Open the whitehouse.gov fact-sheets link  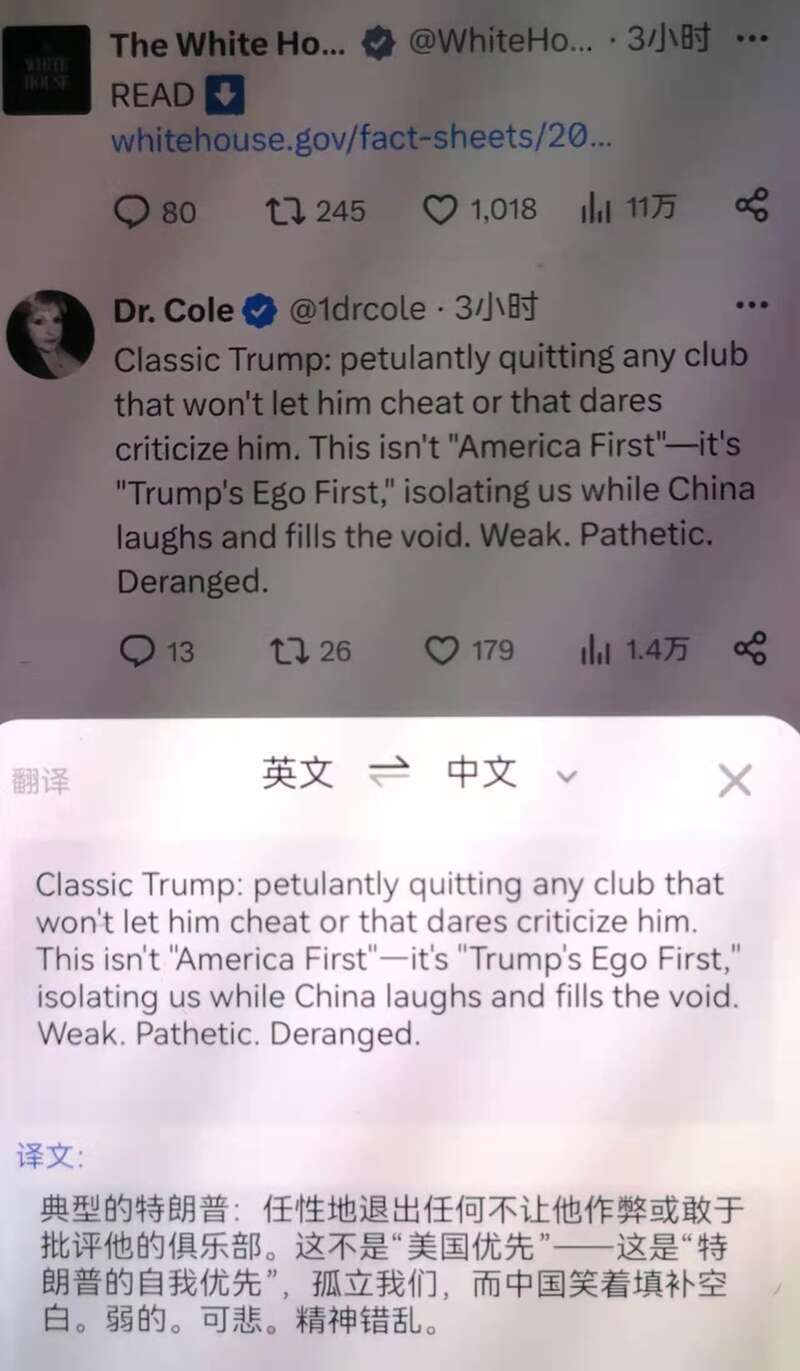pyautogui.click(x=361, y=139)
